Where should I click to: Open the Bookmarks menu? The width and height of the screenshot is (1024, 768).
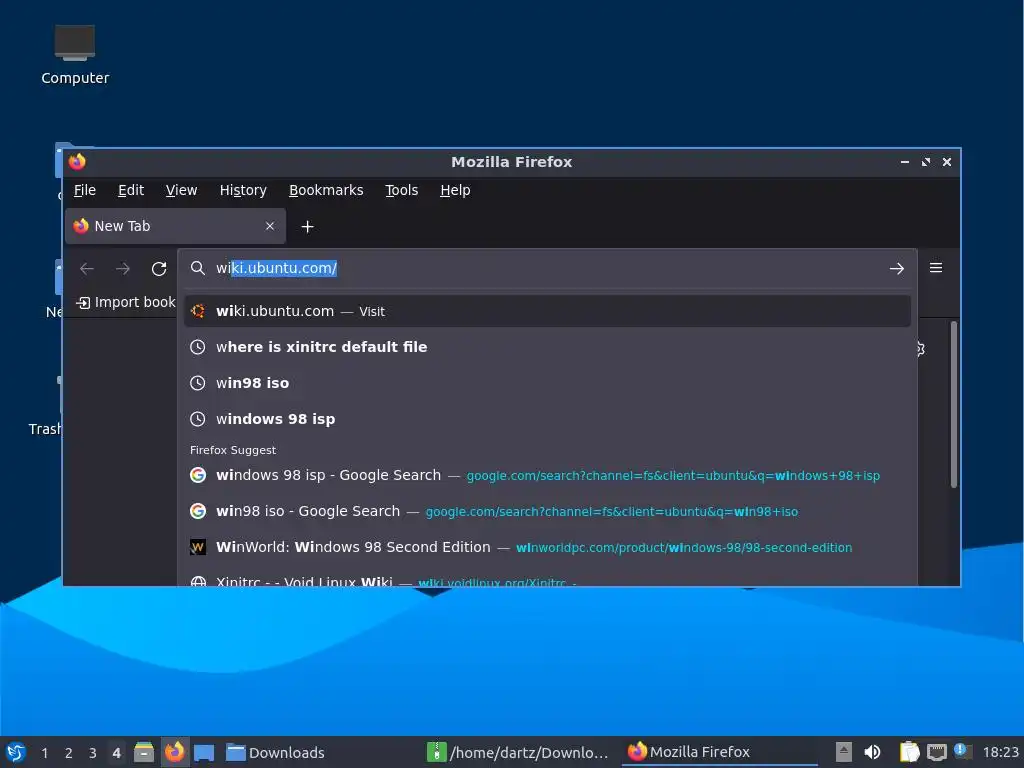[x=326, y=190]
